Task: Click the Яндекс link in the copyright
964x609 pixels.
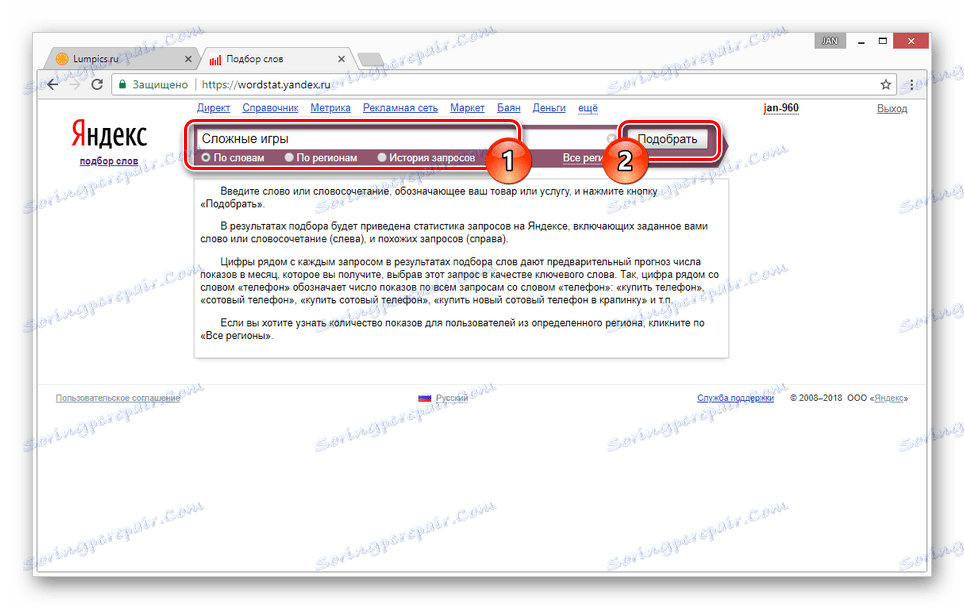Action: pos(889,398)
